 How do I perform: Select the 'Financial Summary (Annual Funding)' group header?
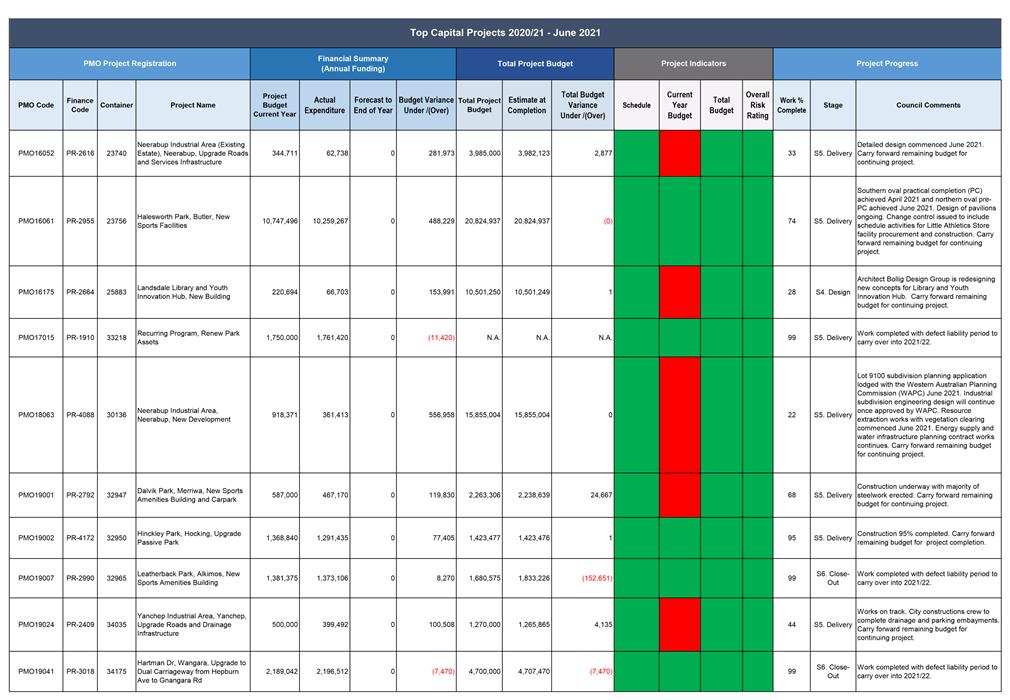tap(353, 64)
